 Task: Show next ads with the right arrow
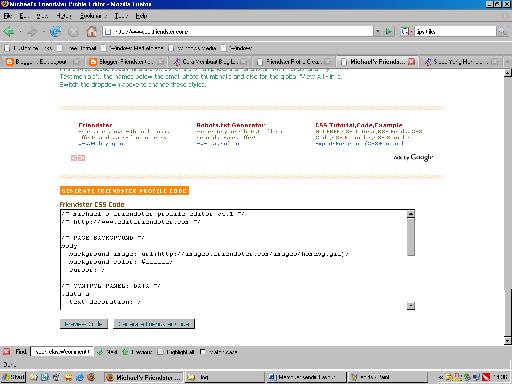82,158
